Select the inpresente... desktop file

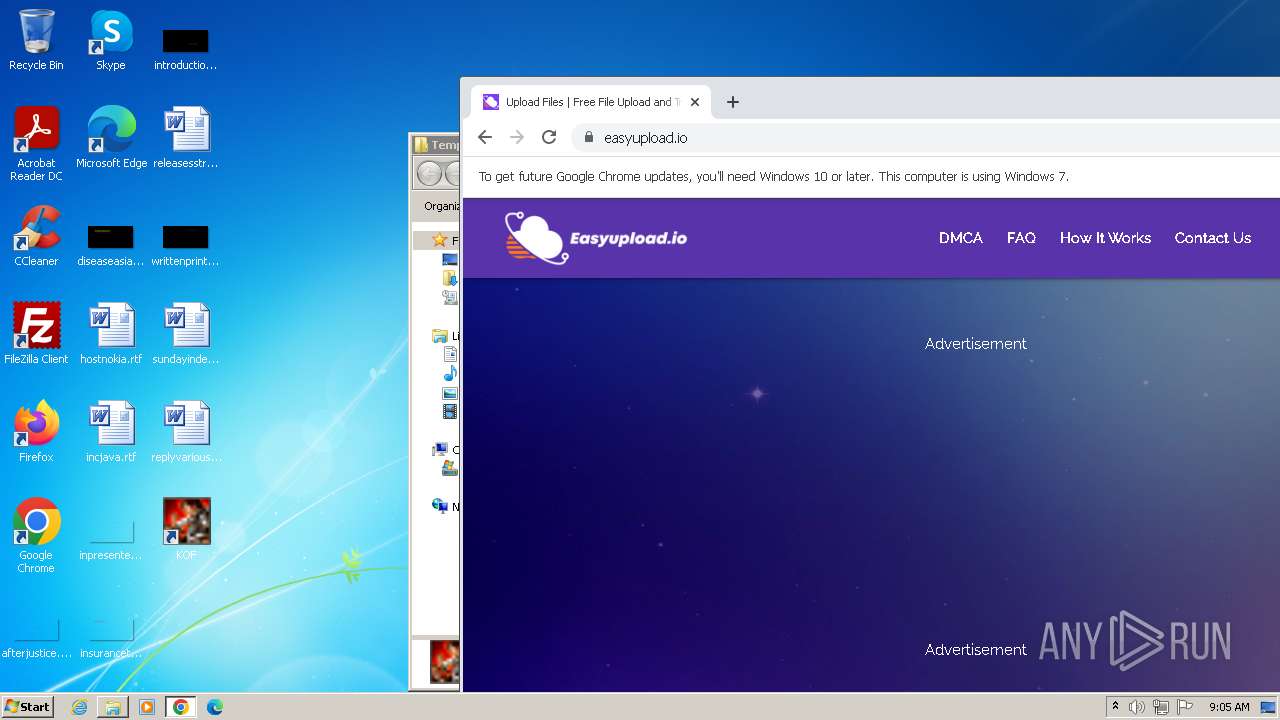pyautogui.click(x=111, y=538)
